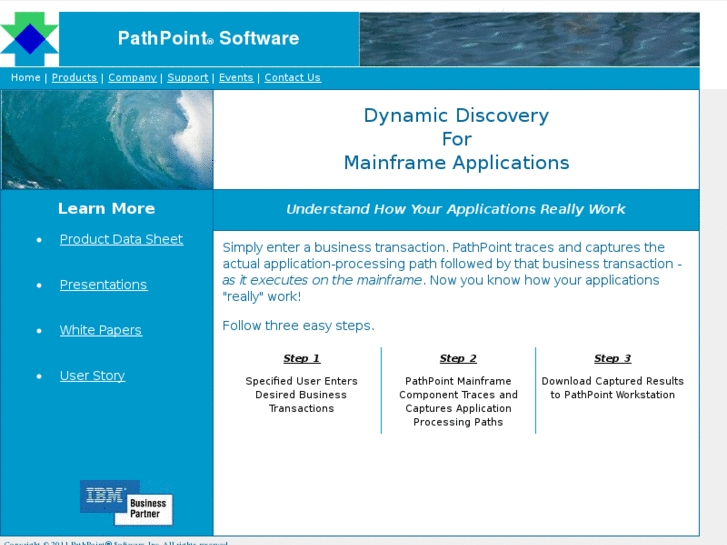
Task: Open the Contact Us menu link
Action: (293, 77)
